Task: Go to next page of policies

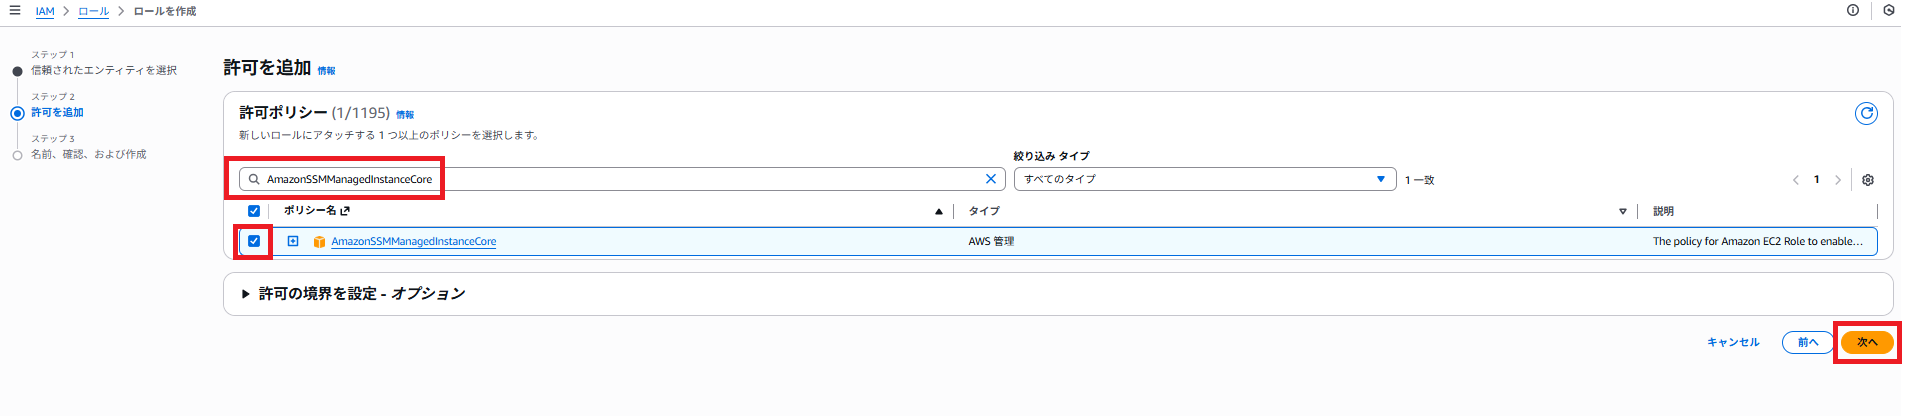Action: [x=1837, y=180]
